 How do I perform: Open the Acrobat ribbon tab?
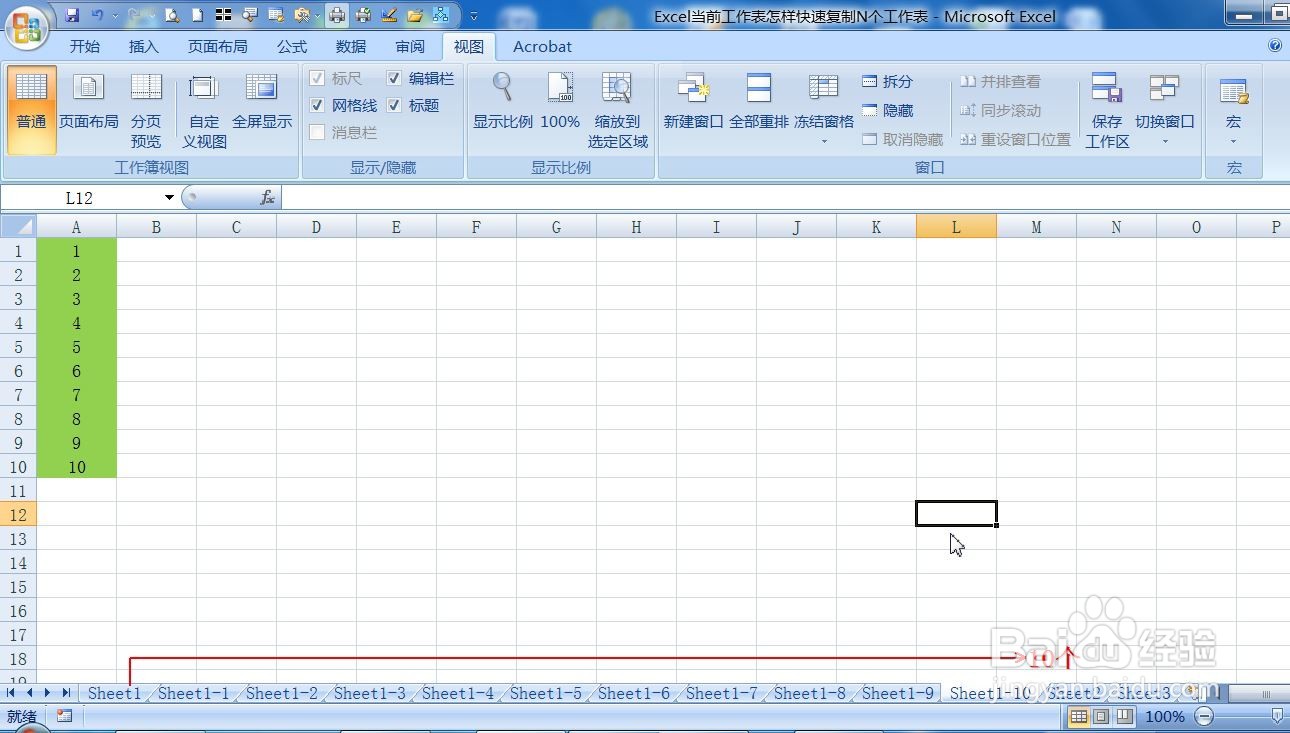[542, 46]
